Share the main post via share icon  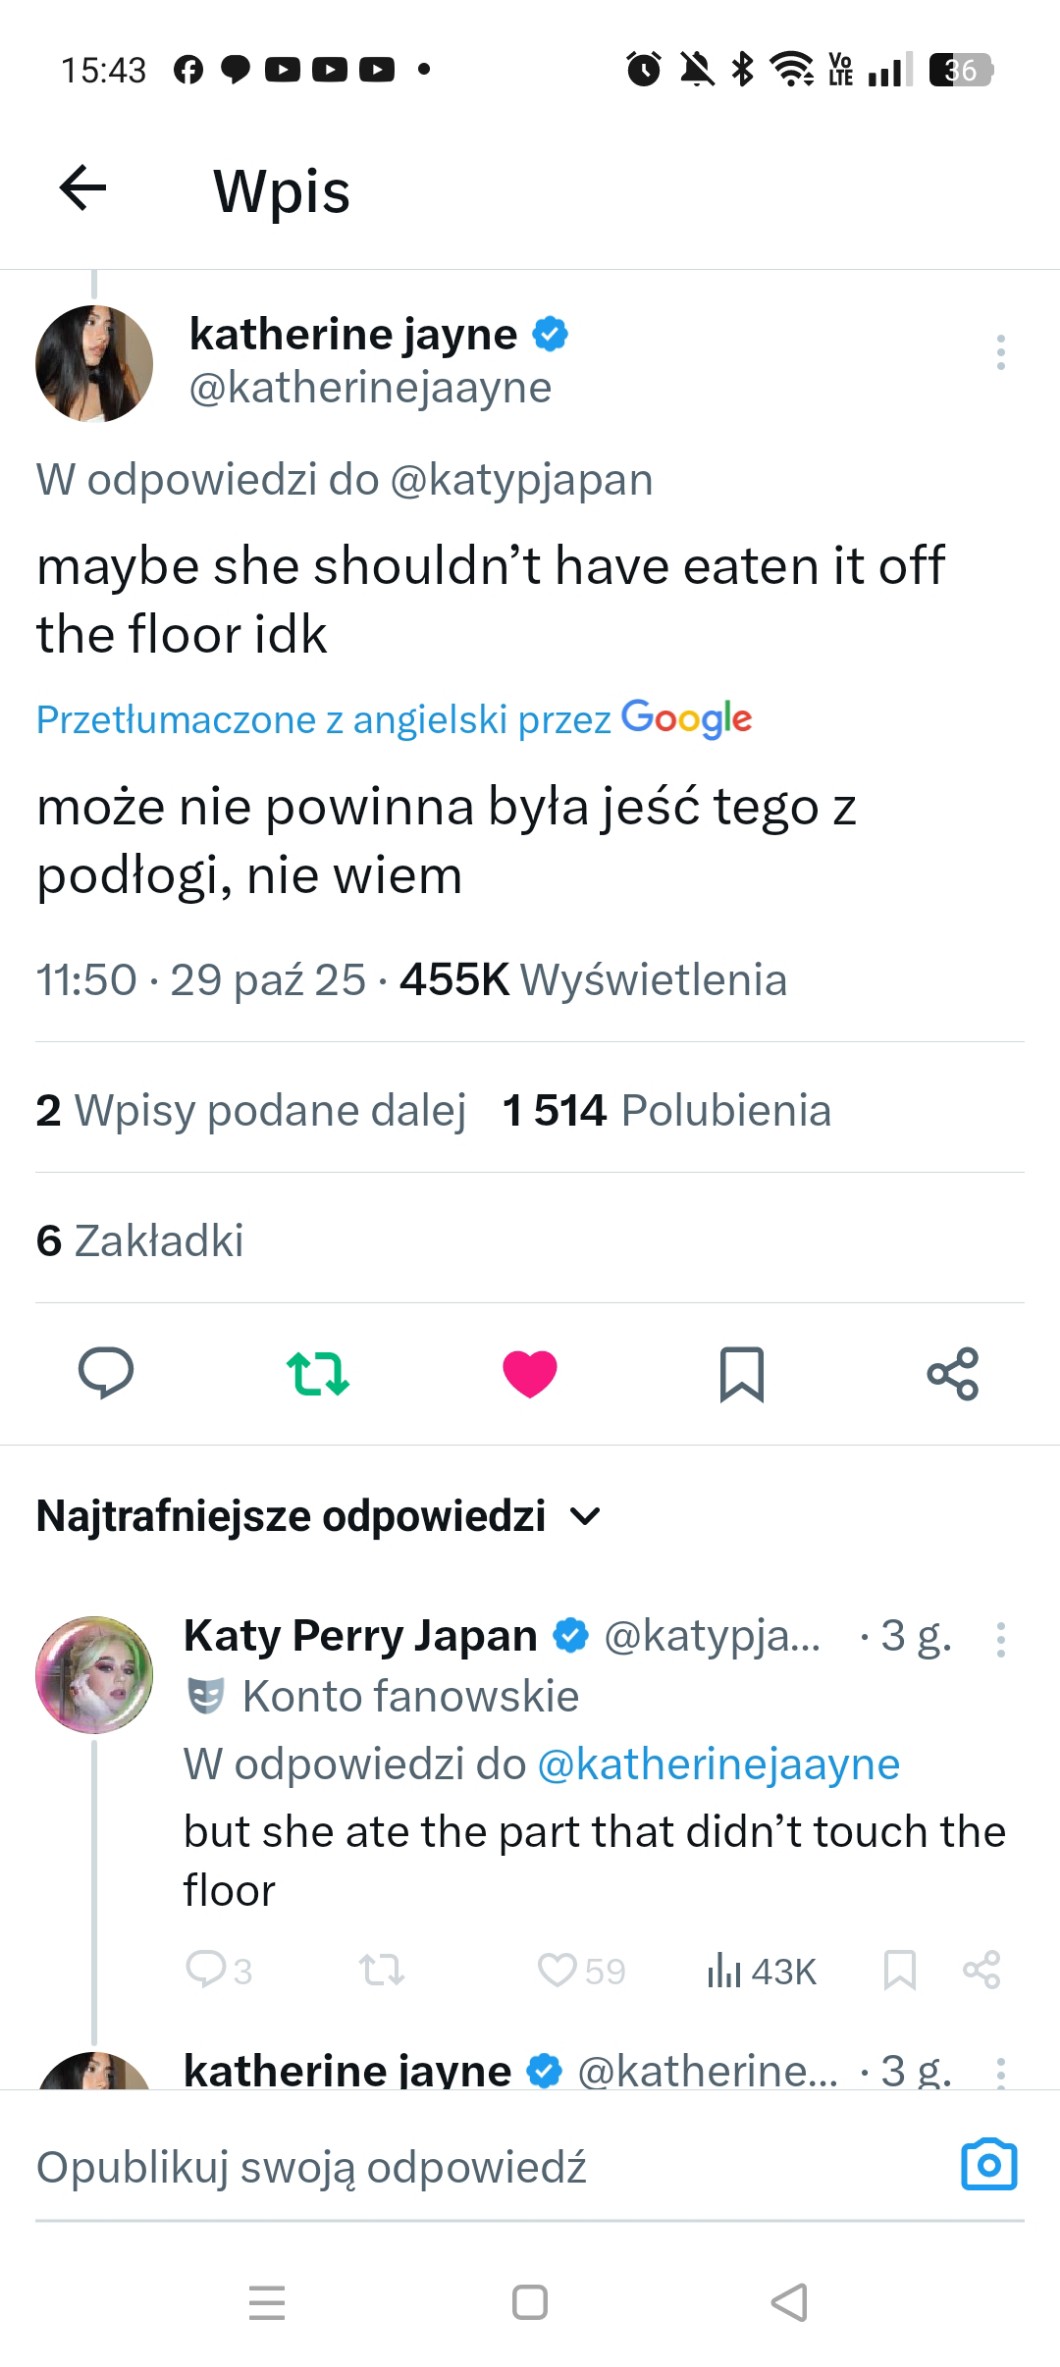[x=953, y=1373]
